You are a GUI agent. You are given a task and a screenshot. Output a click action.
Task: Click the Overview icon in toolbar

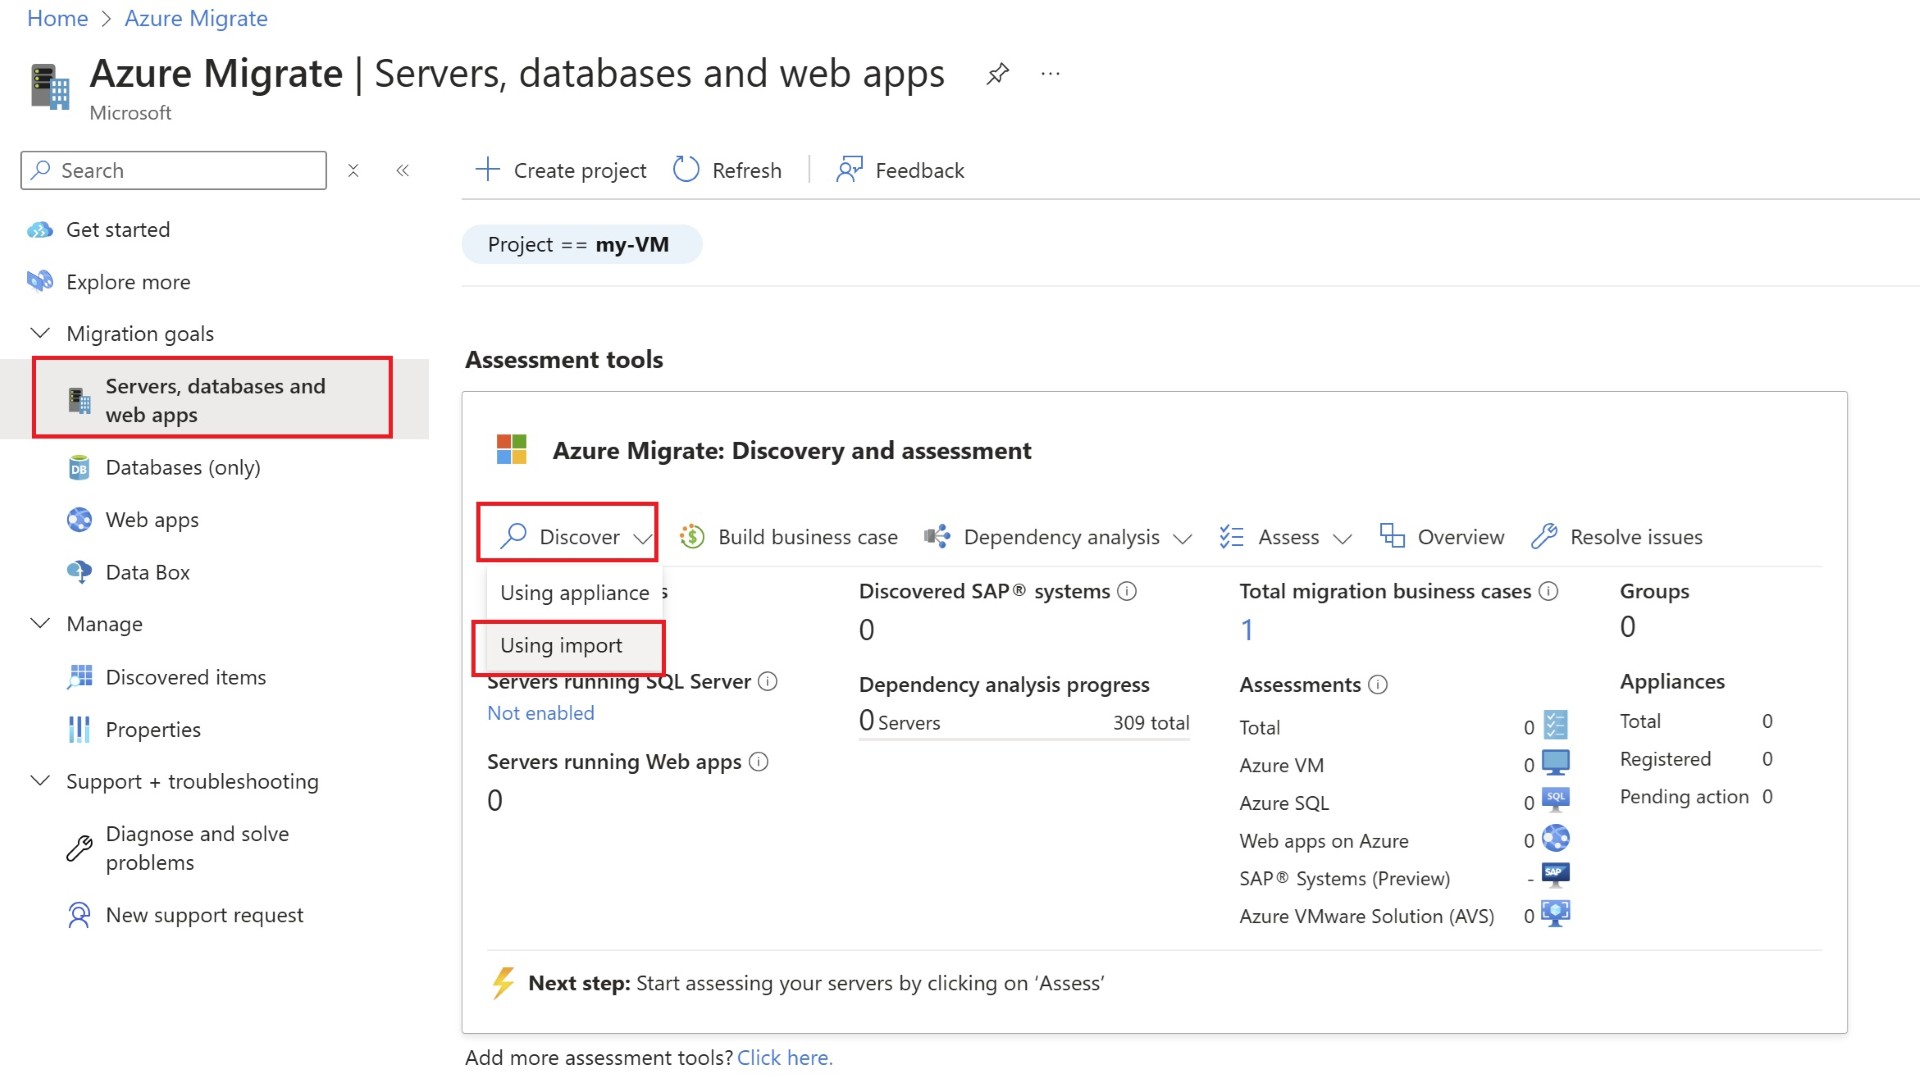(1392, 536)
